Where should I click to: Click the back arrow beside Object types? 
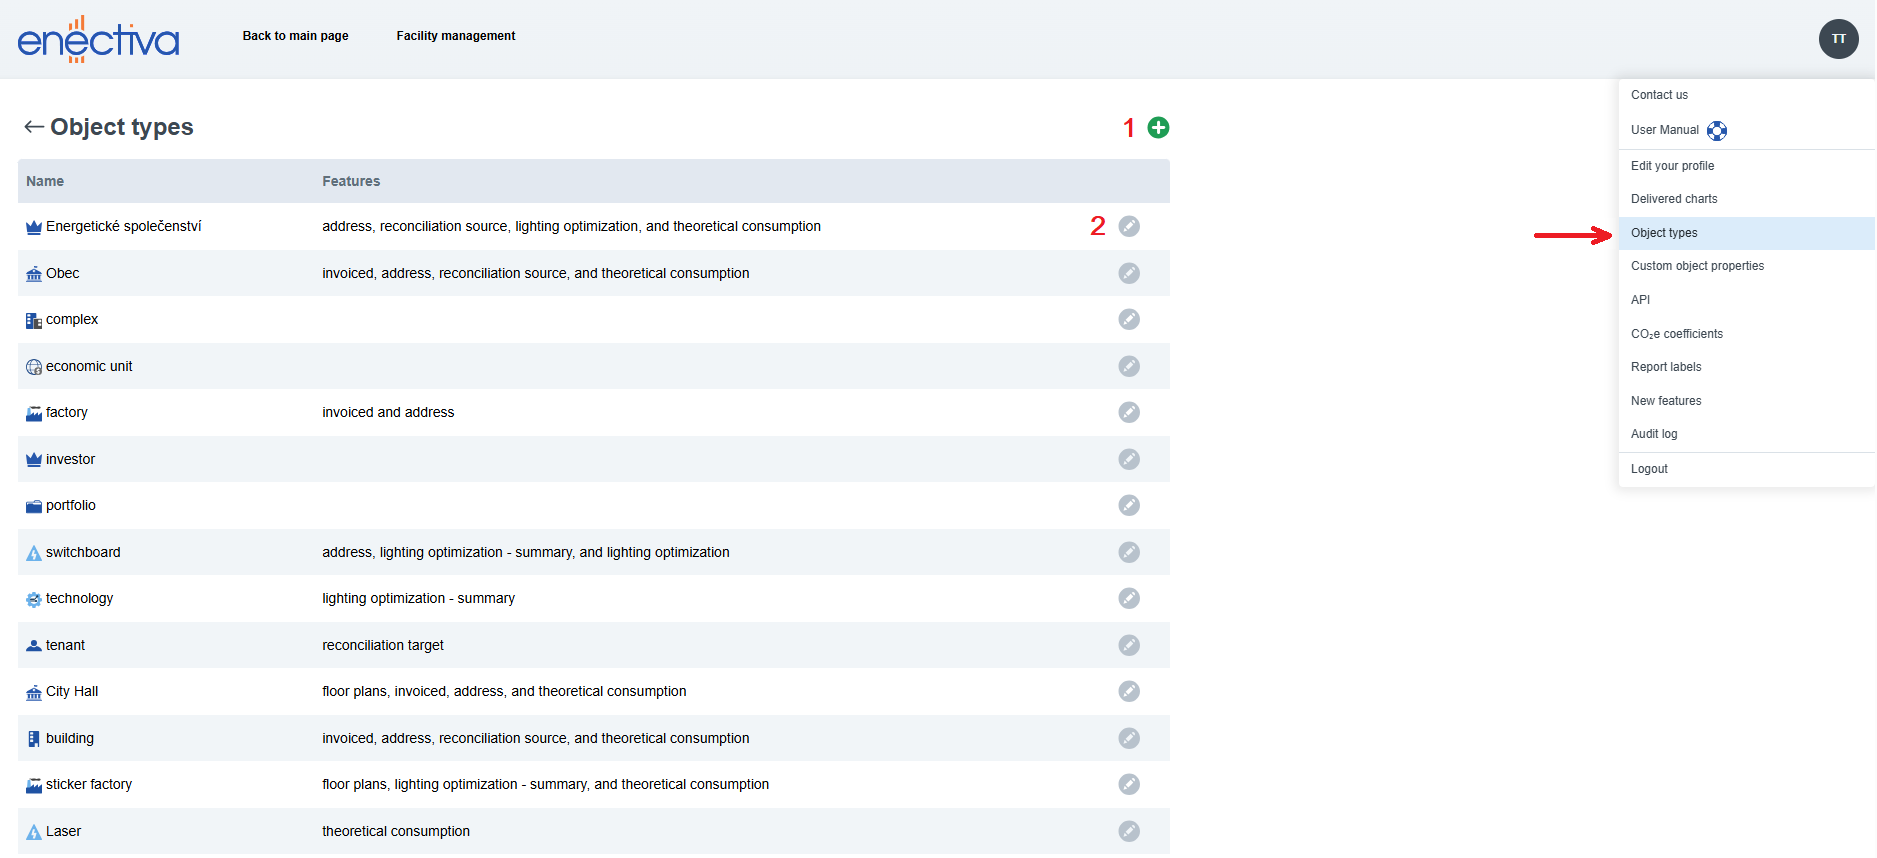click(x=34, y=127)
